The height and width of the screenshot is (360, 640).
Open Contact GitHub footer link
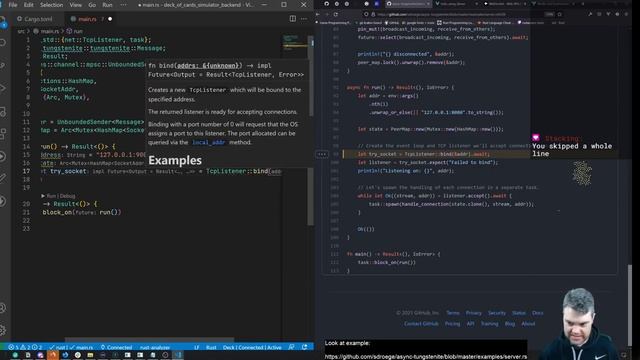[421, 324]
